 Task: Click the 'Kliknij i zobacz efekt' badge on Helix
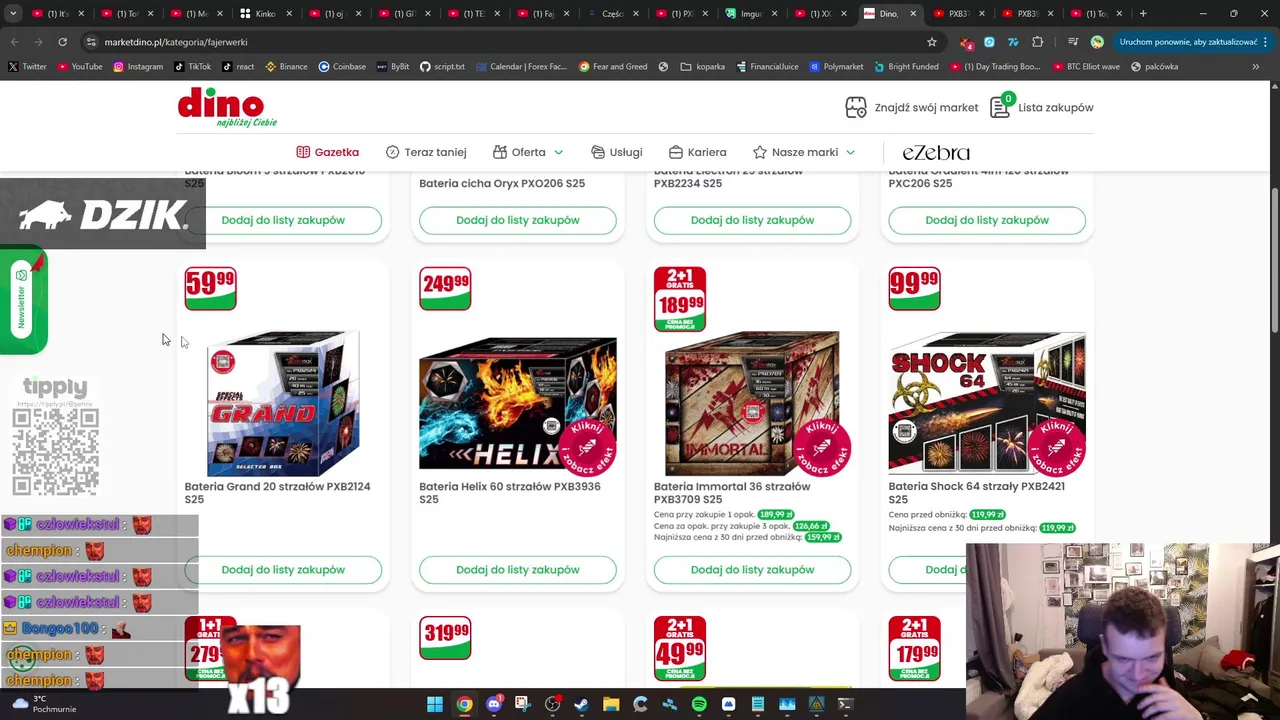click(x=587, y=447)
